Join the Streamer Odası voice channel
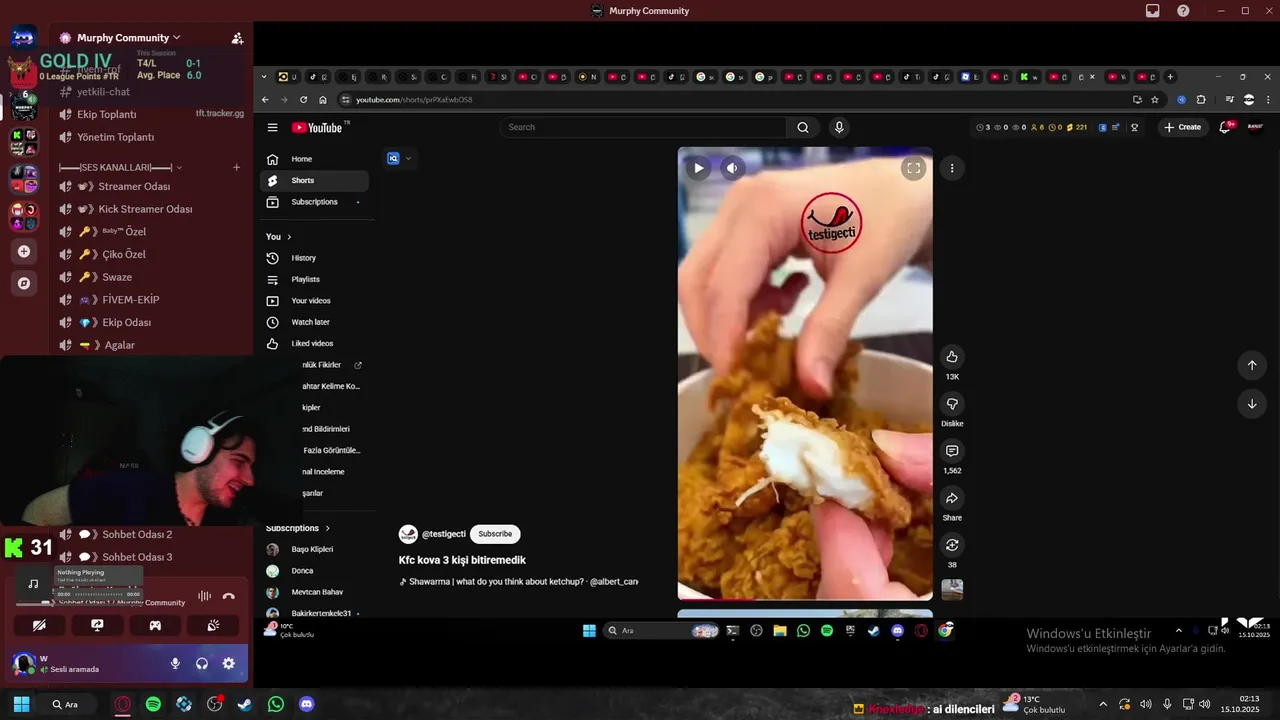This screenshot has height=720, width=1280. pyautogui.click(x=134, y=187)
